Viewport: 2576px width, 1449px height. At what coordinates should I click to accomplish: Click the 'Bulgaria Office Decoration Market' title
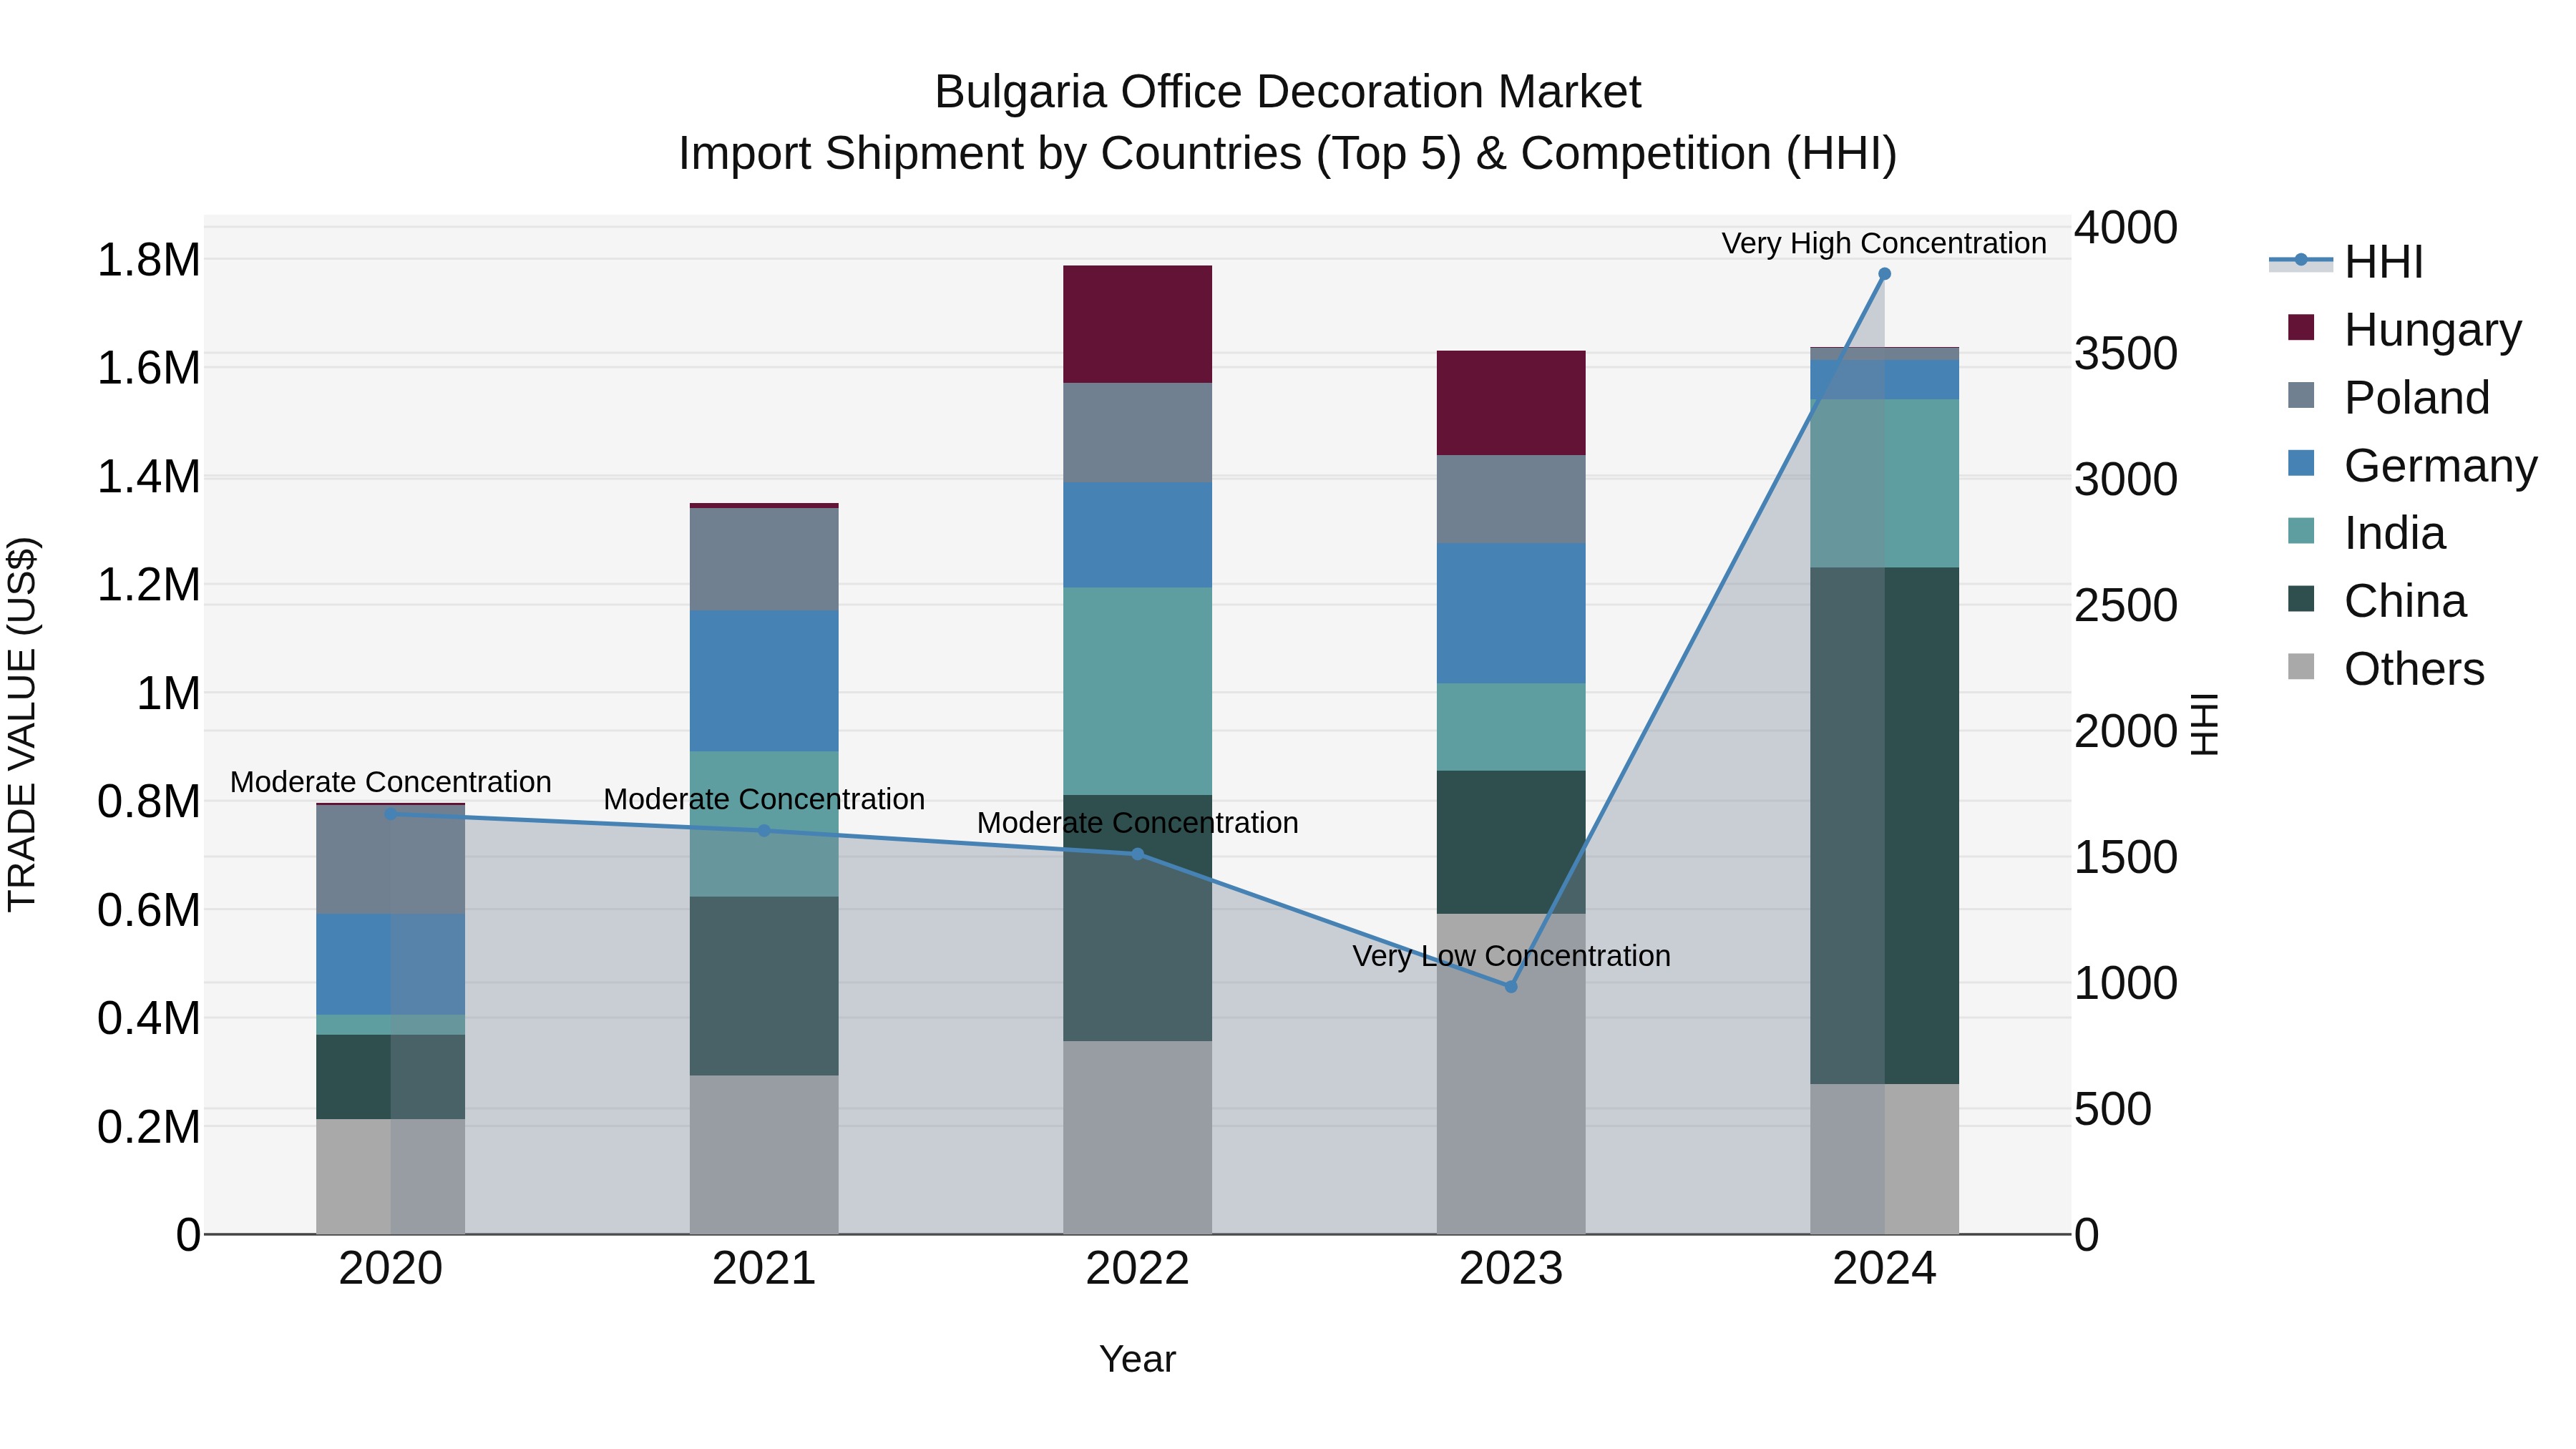pos(1288,92)
